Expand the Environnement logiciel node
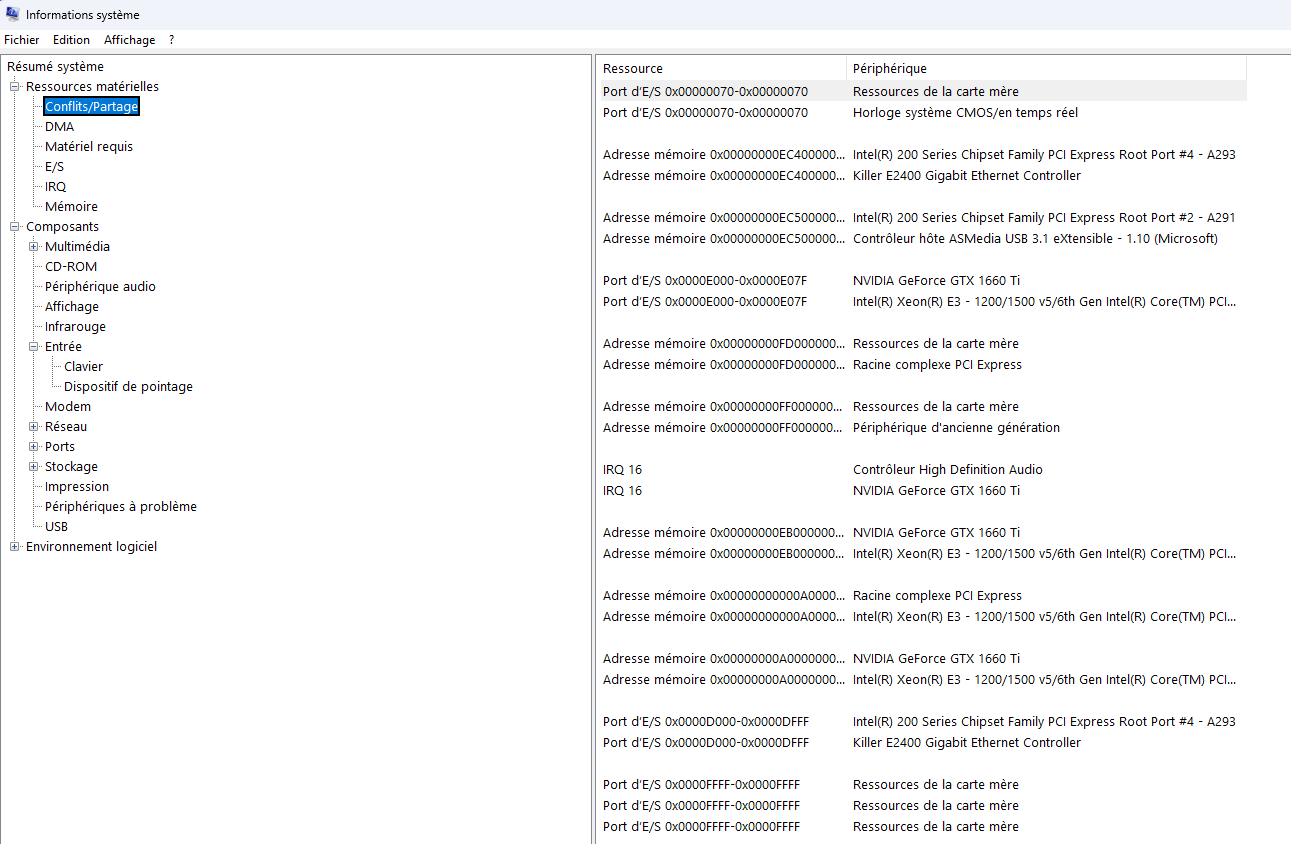1291x844 pixels. pos(15,547)
